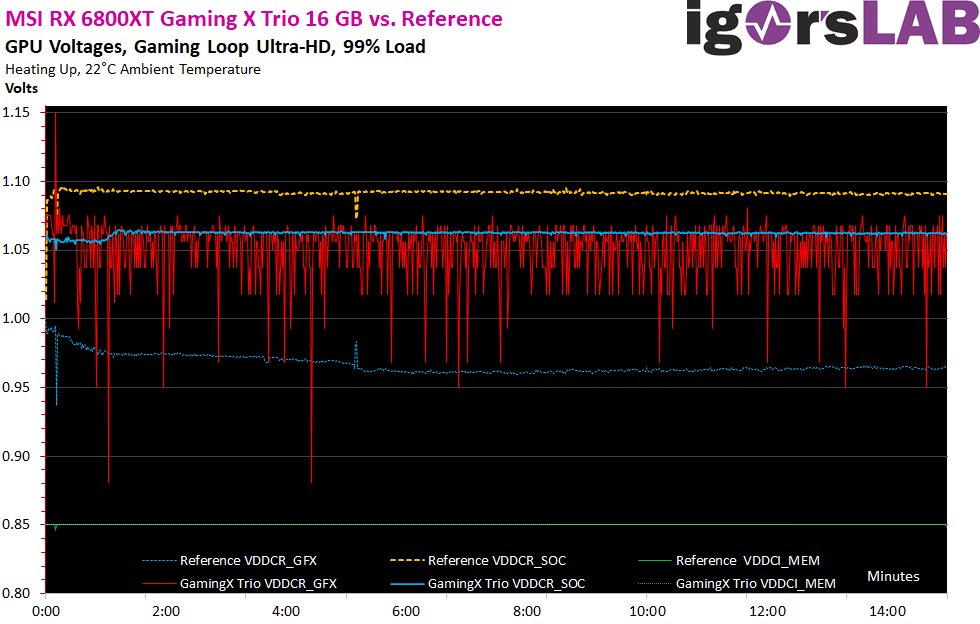Click the solid blue swatch for GamingX Trio VDDCR_SOC

[408, 584]
